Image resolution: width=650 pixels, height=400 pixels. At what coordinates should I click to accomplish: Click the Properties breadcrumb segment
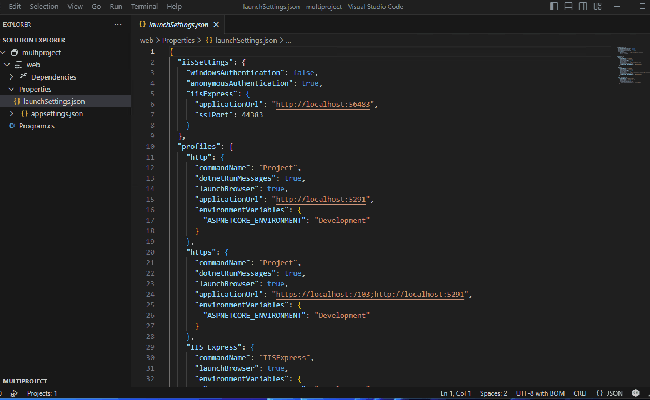pos(179,40)
